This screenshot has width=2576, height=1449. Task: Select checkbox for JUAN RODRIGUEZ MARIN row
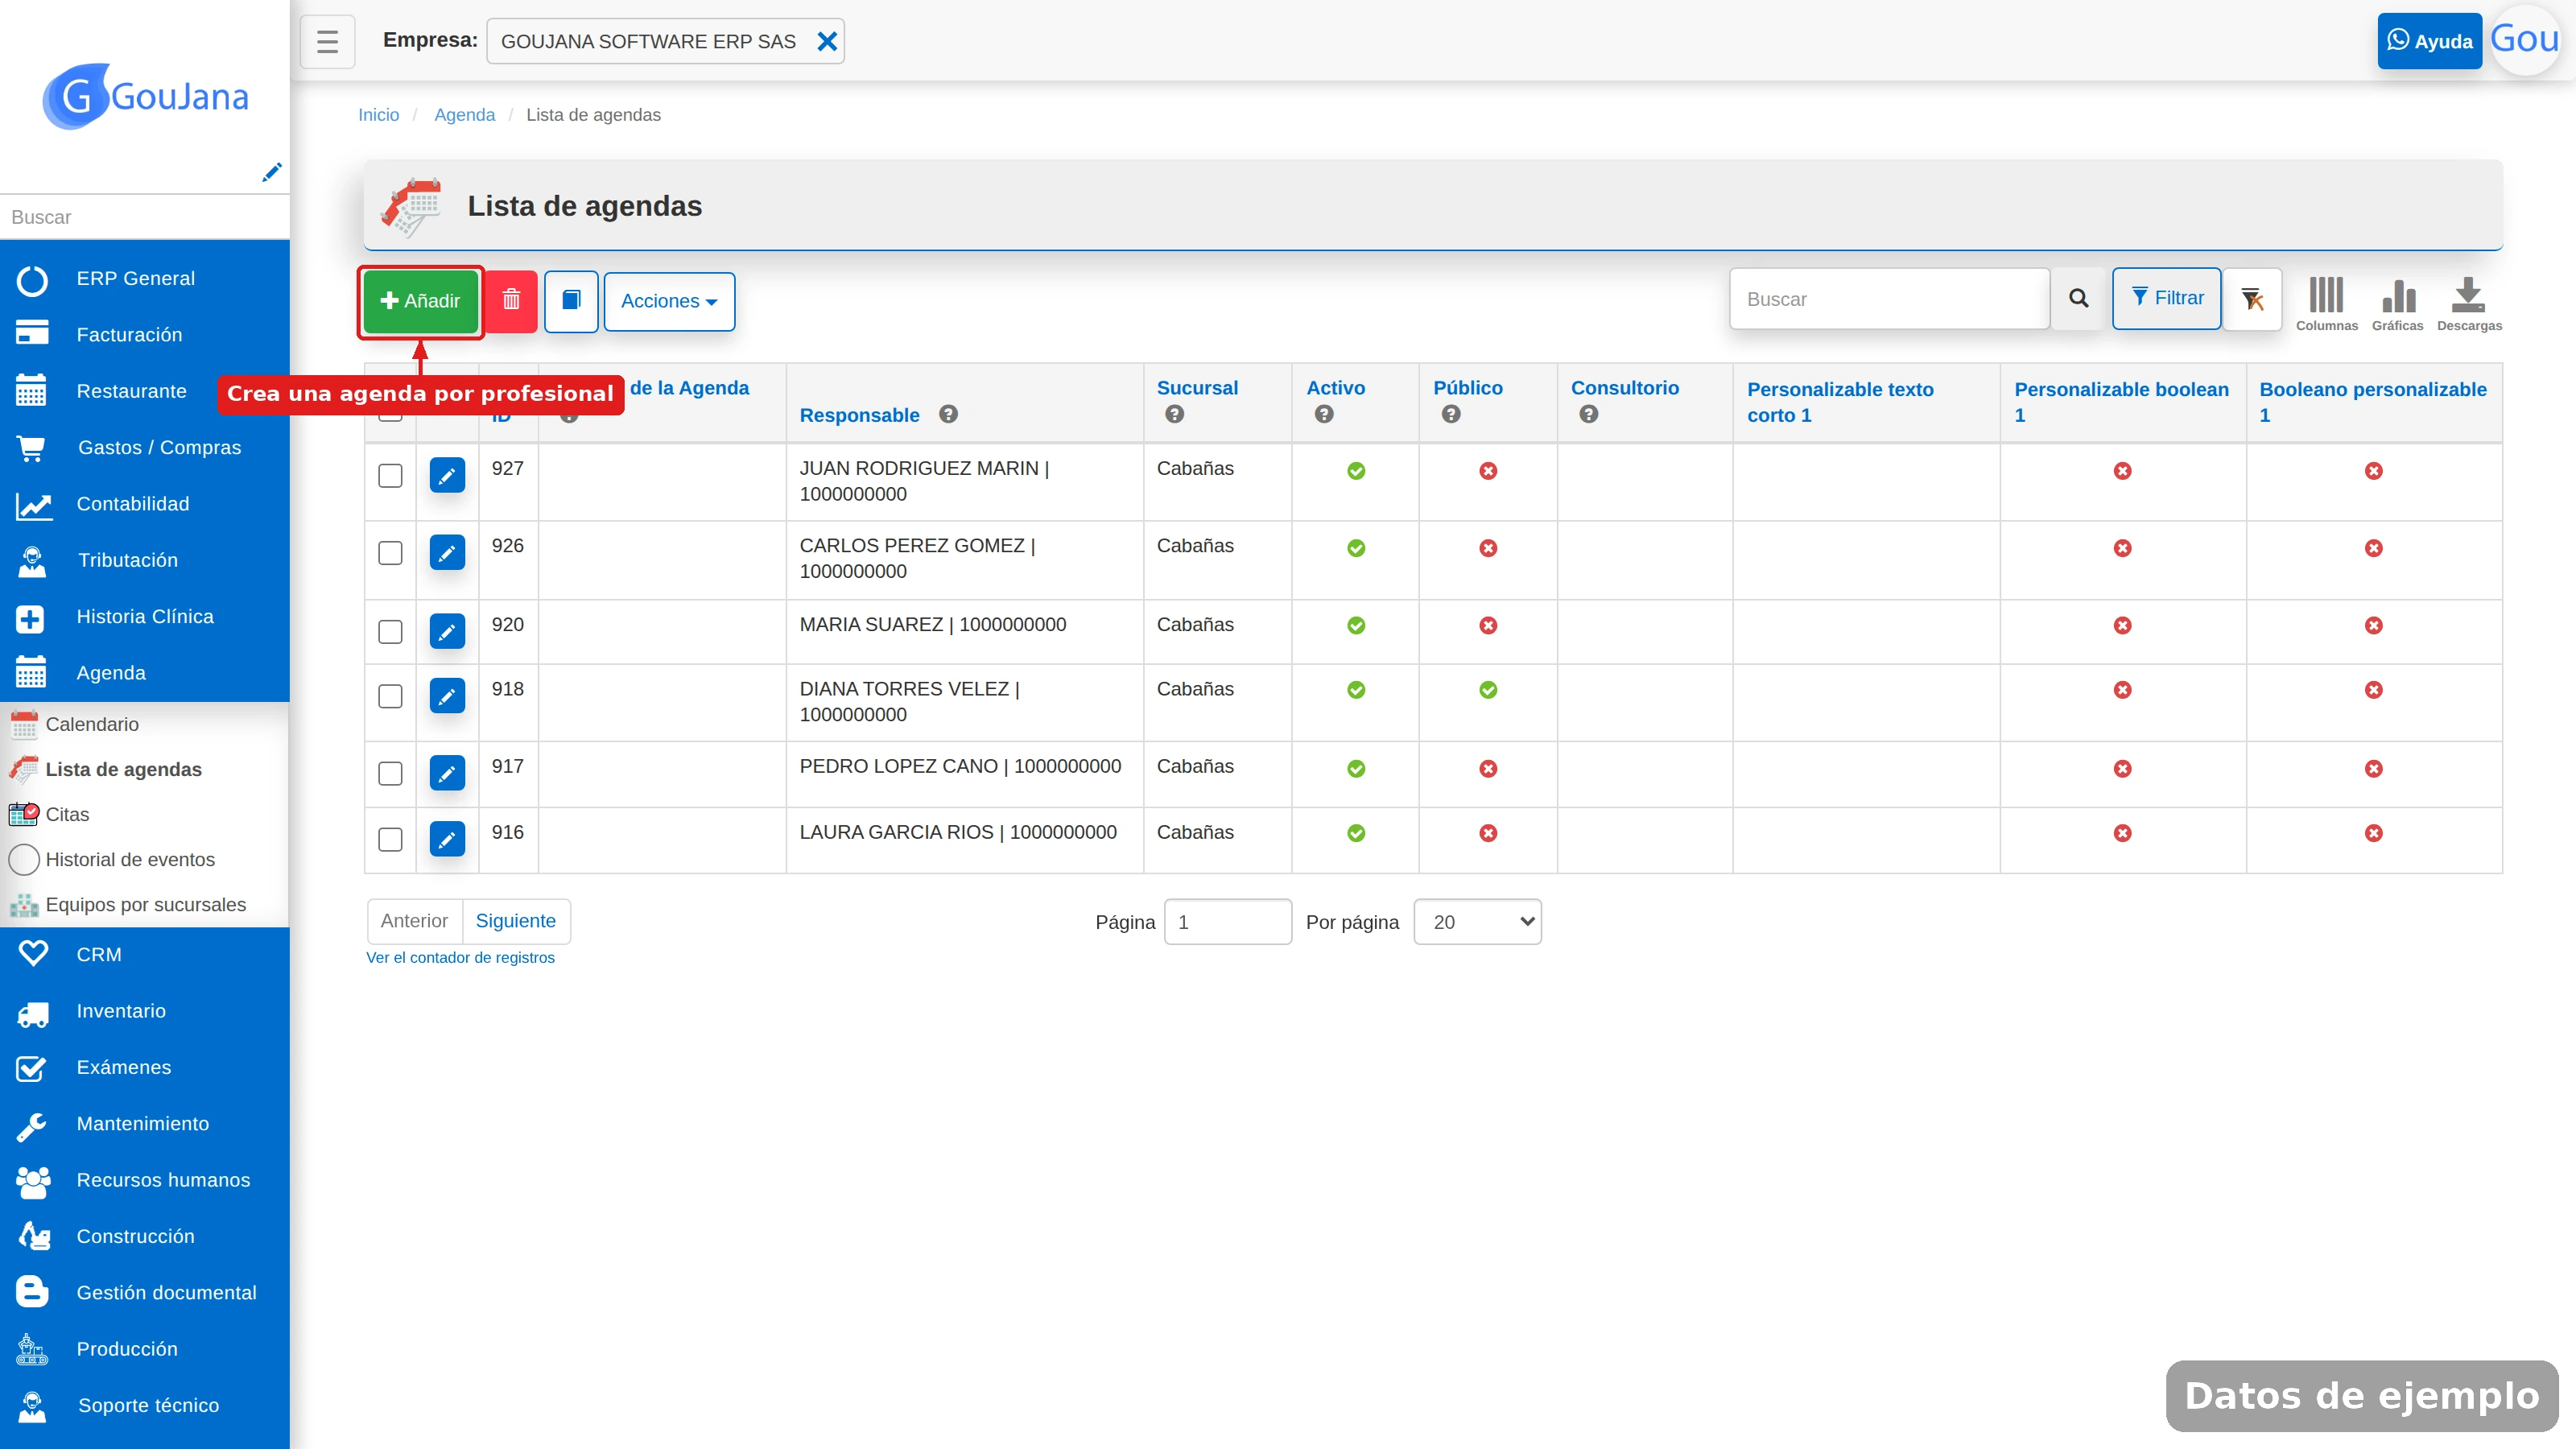coord(390,475)
